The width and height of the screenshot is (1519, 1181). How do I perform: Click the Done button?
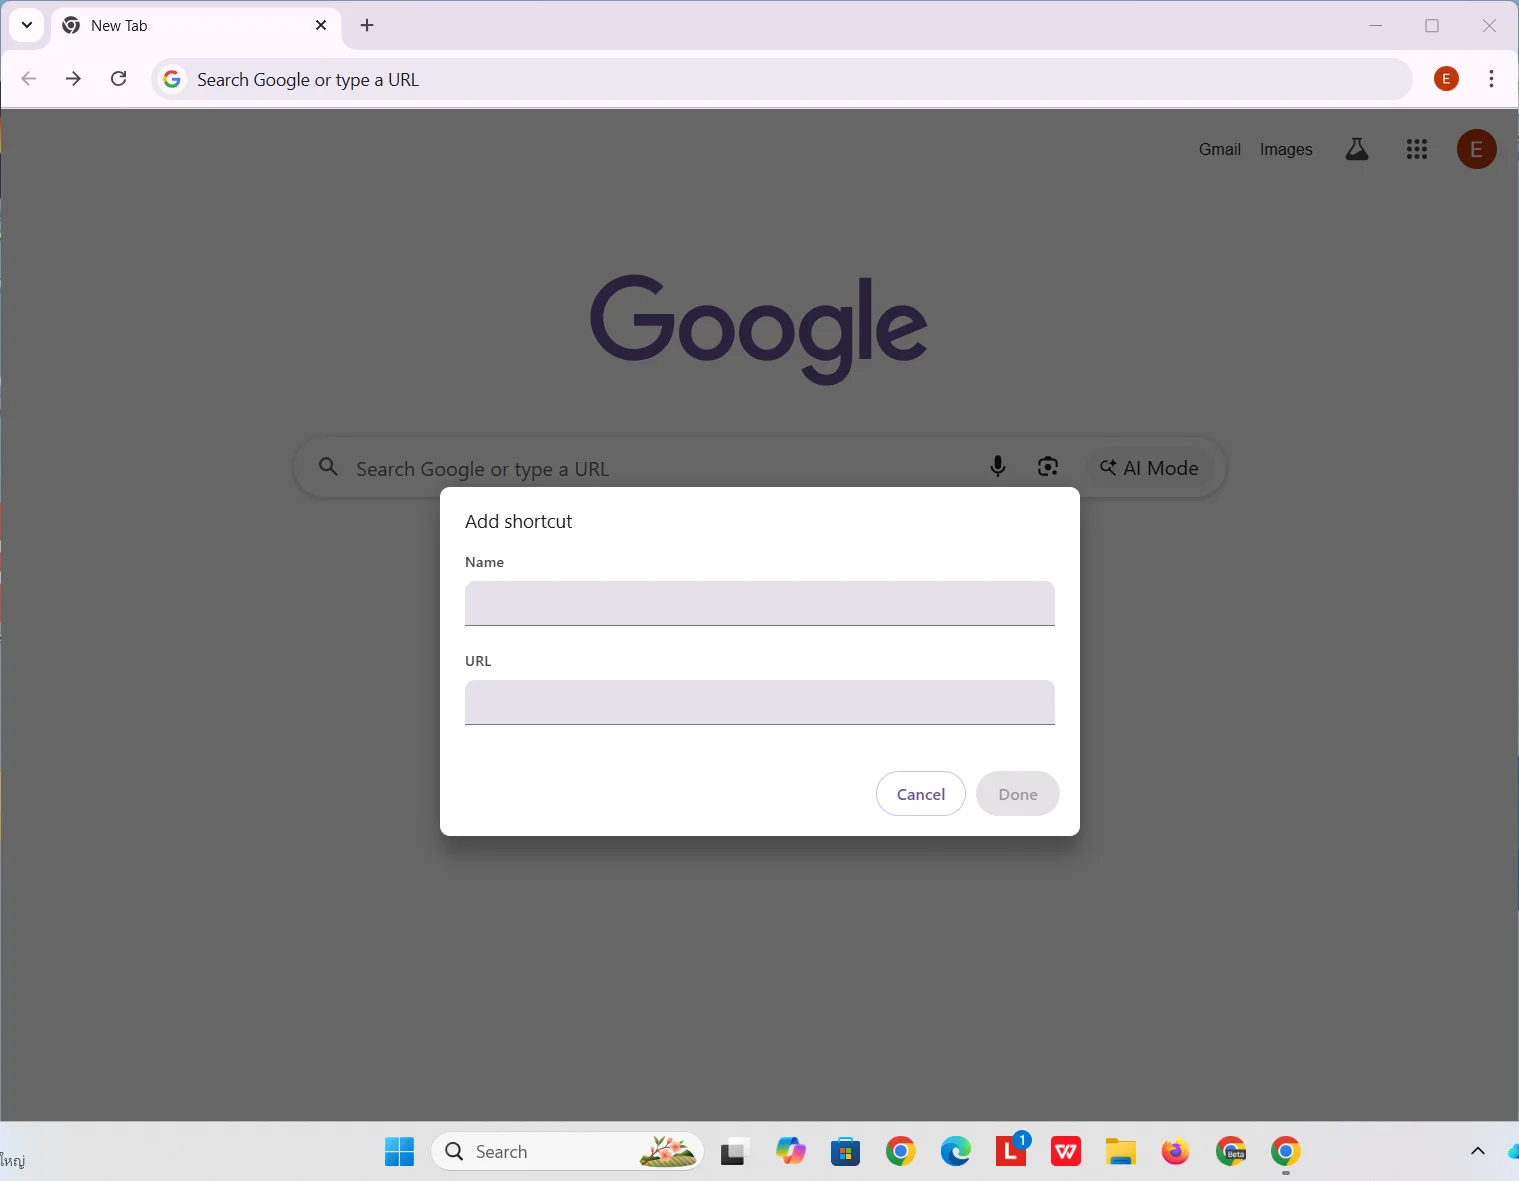[1017, 793]
